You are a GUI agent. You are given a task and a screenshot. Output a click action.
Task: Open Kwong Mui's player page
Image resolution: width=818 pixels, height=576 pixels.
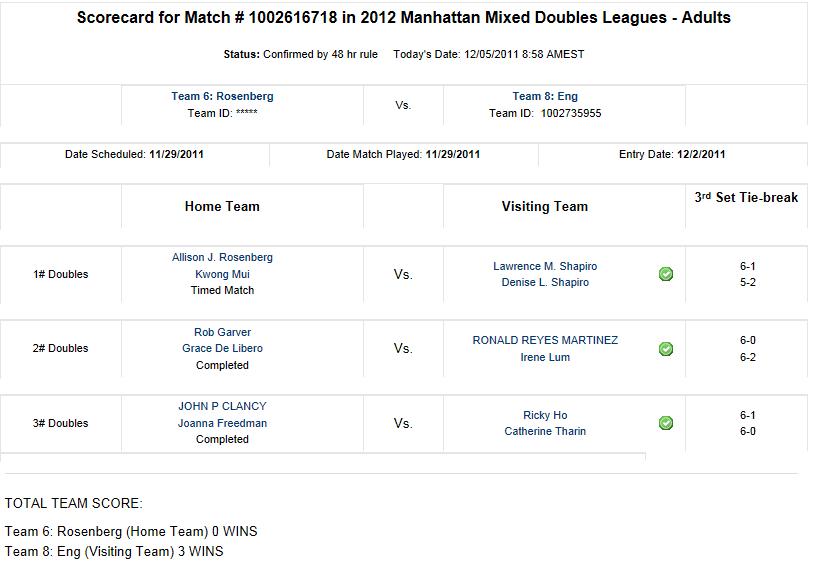tap(222, 274)
